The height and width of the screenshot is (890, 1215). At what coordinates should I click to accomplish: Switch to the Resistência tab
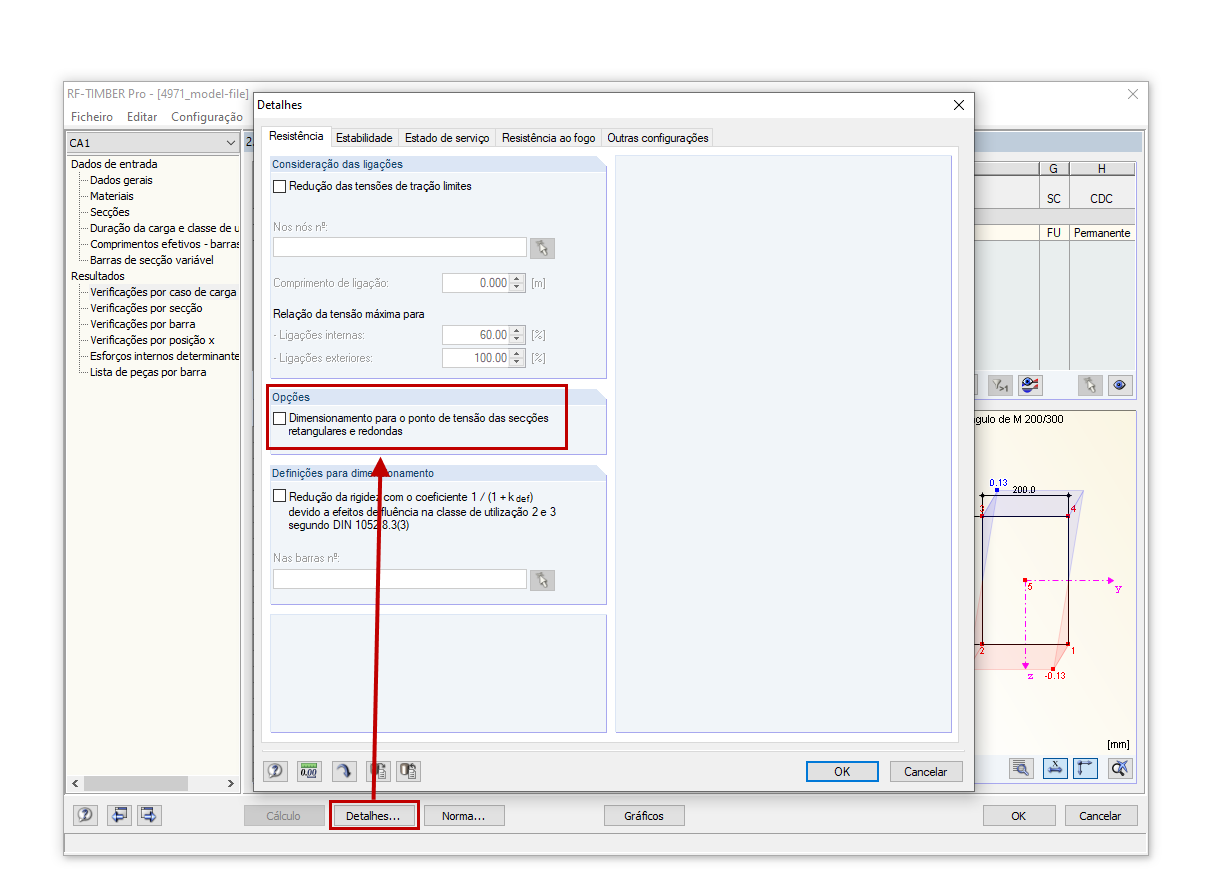296,136
